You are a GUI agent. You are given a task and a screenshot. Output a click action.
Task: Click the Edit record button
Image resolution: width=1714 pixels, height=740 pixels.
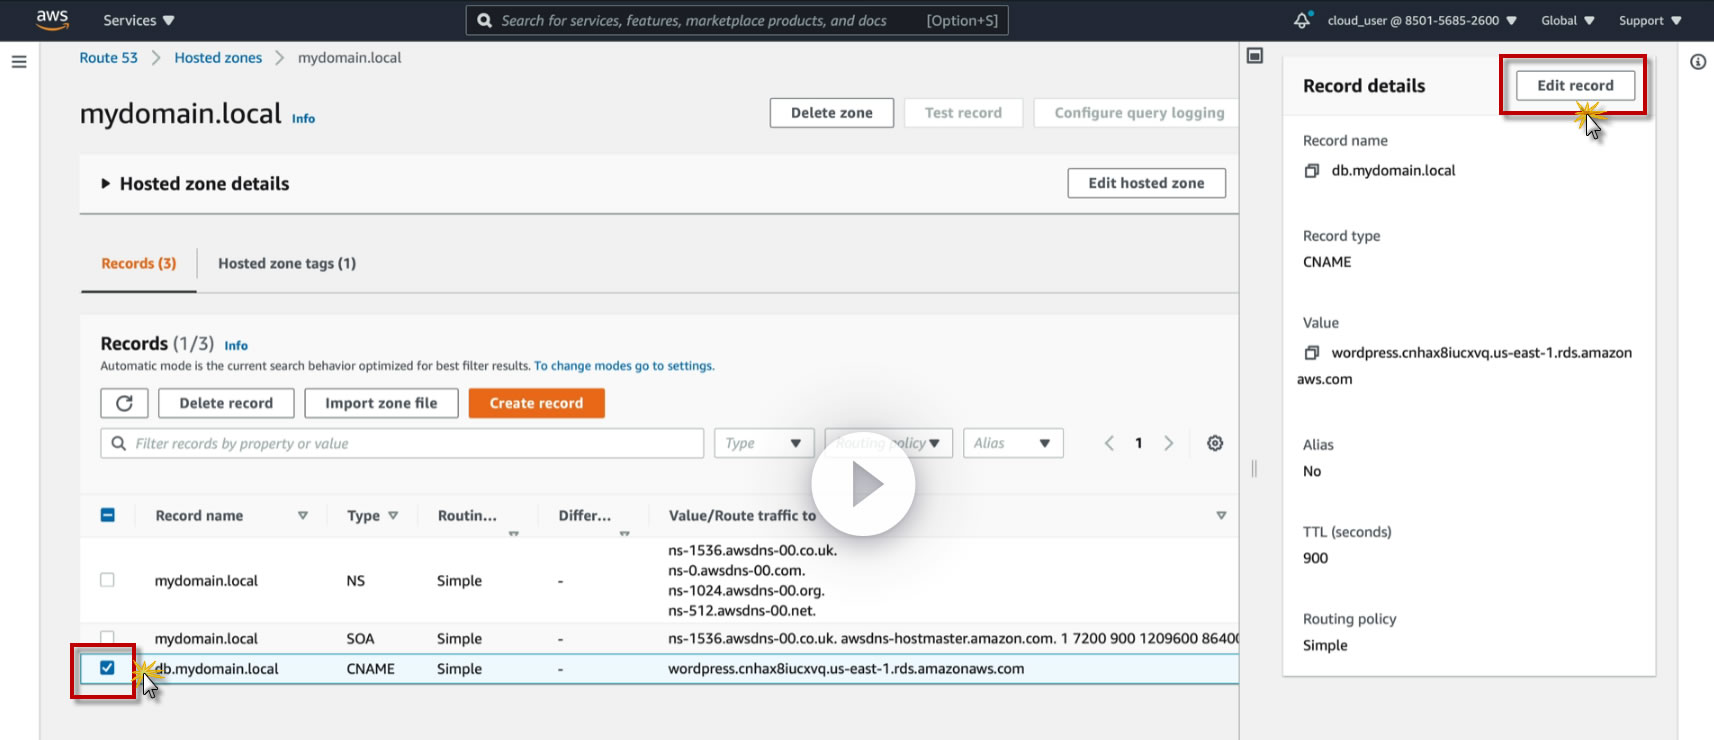point(1575,86)
